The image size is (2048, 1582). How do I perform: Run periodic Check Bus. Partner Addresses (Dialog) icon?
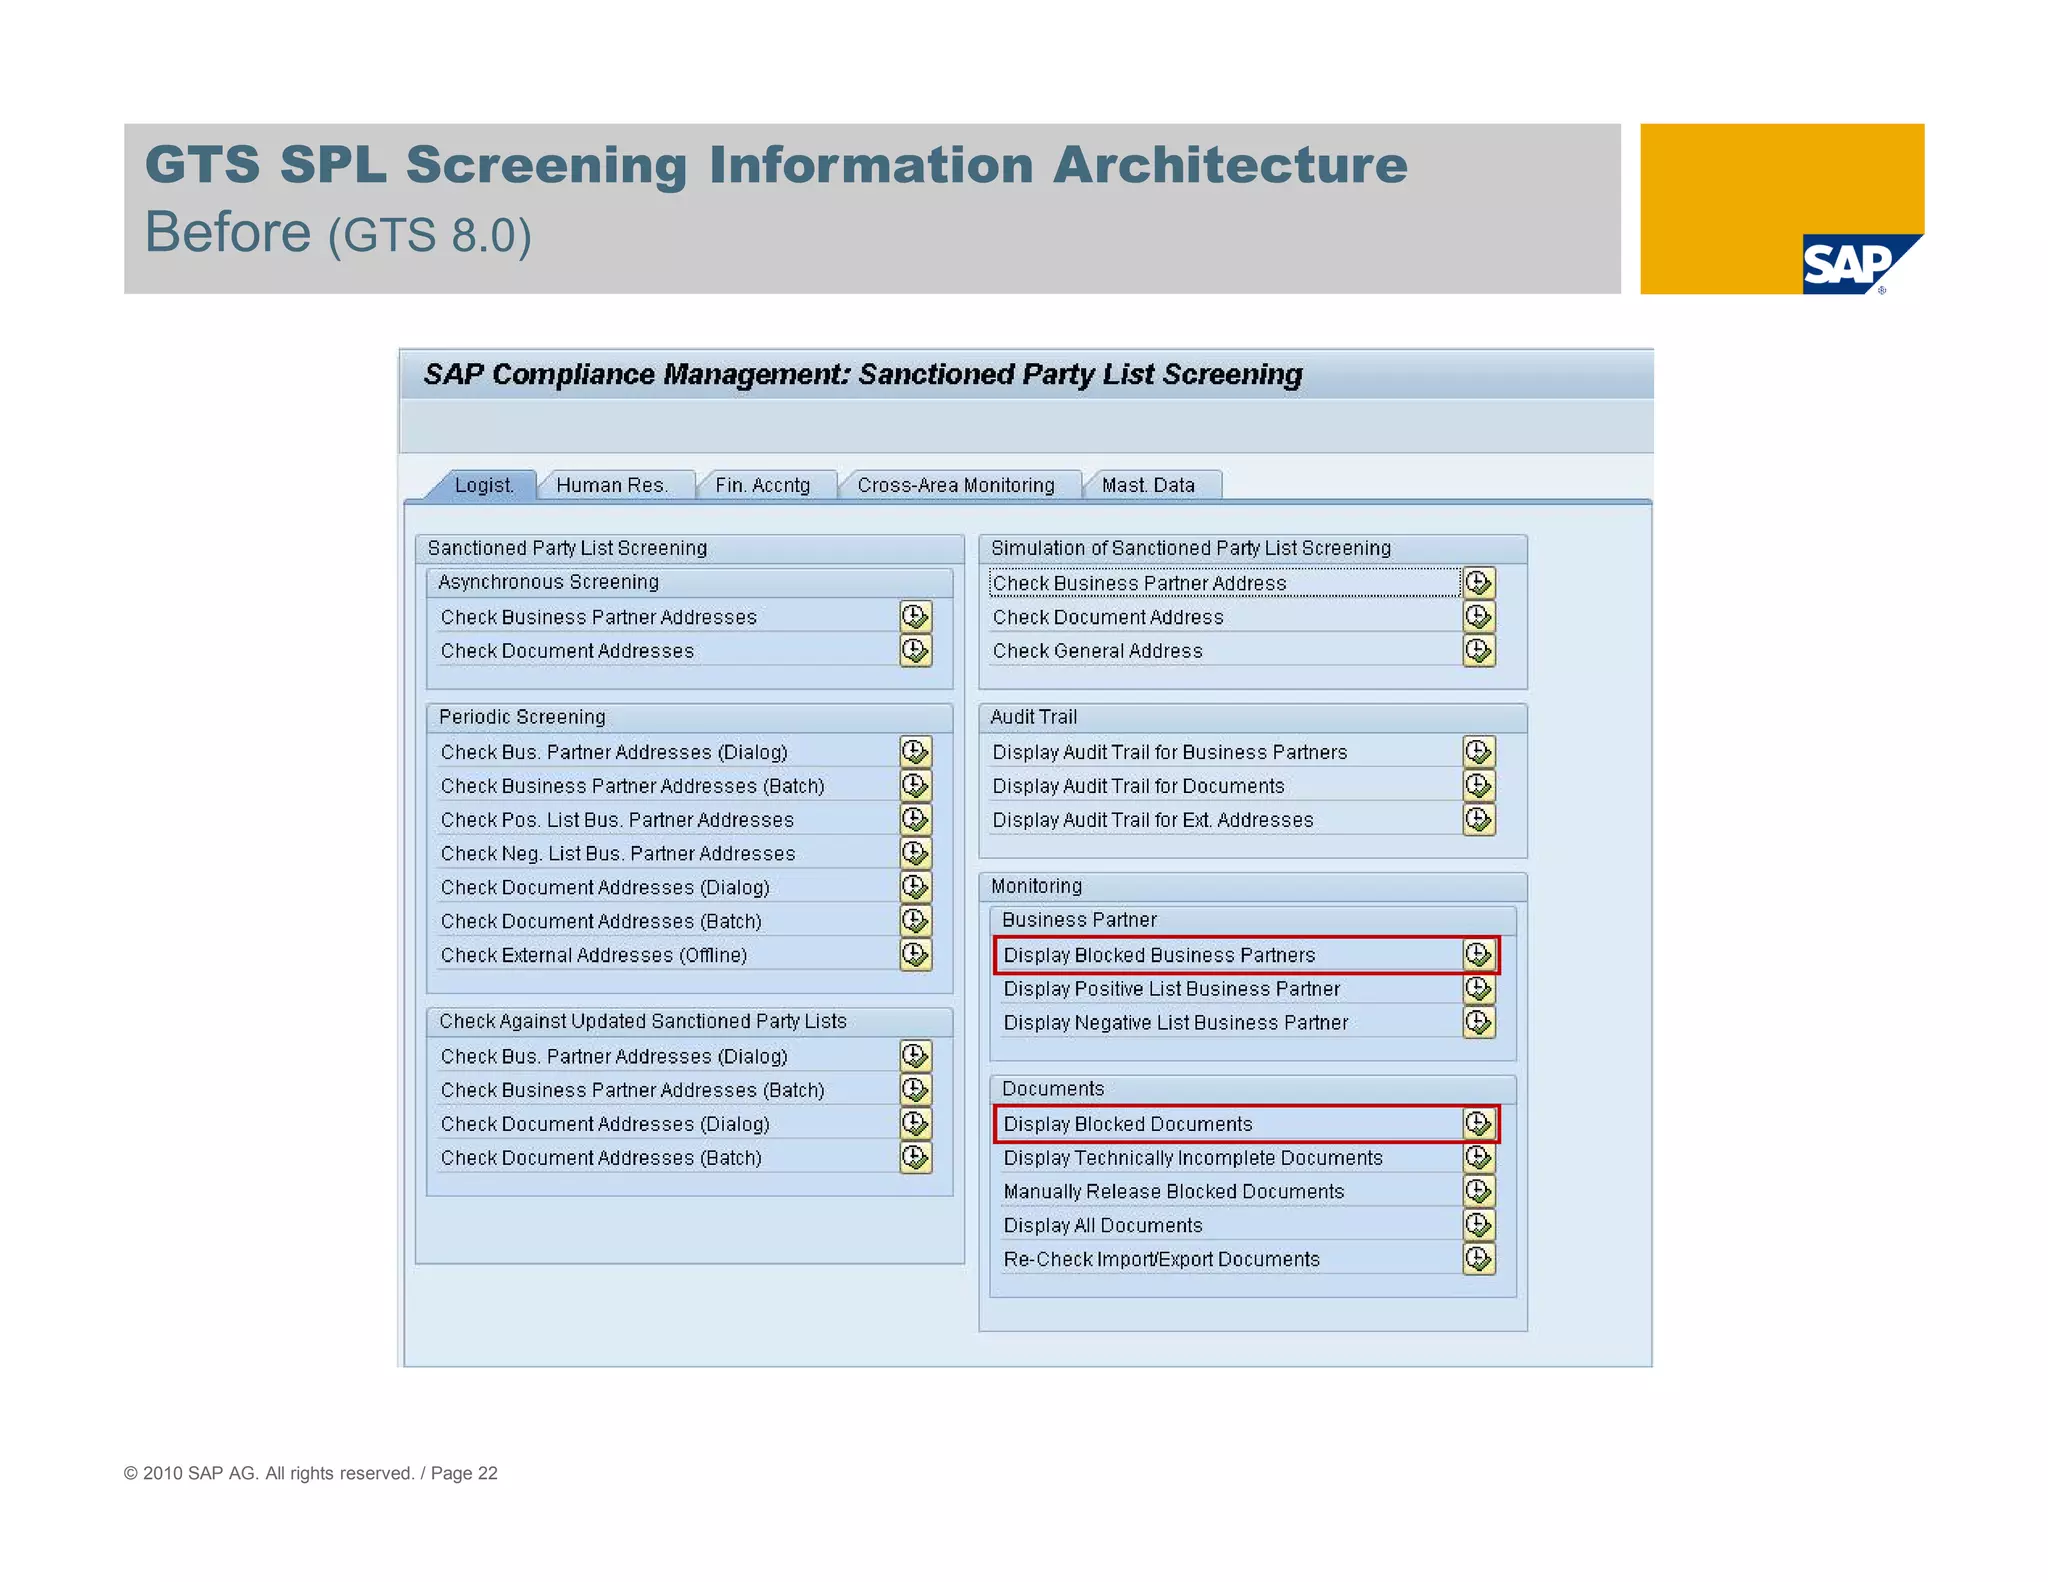coord(916,752)
